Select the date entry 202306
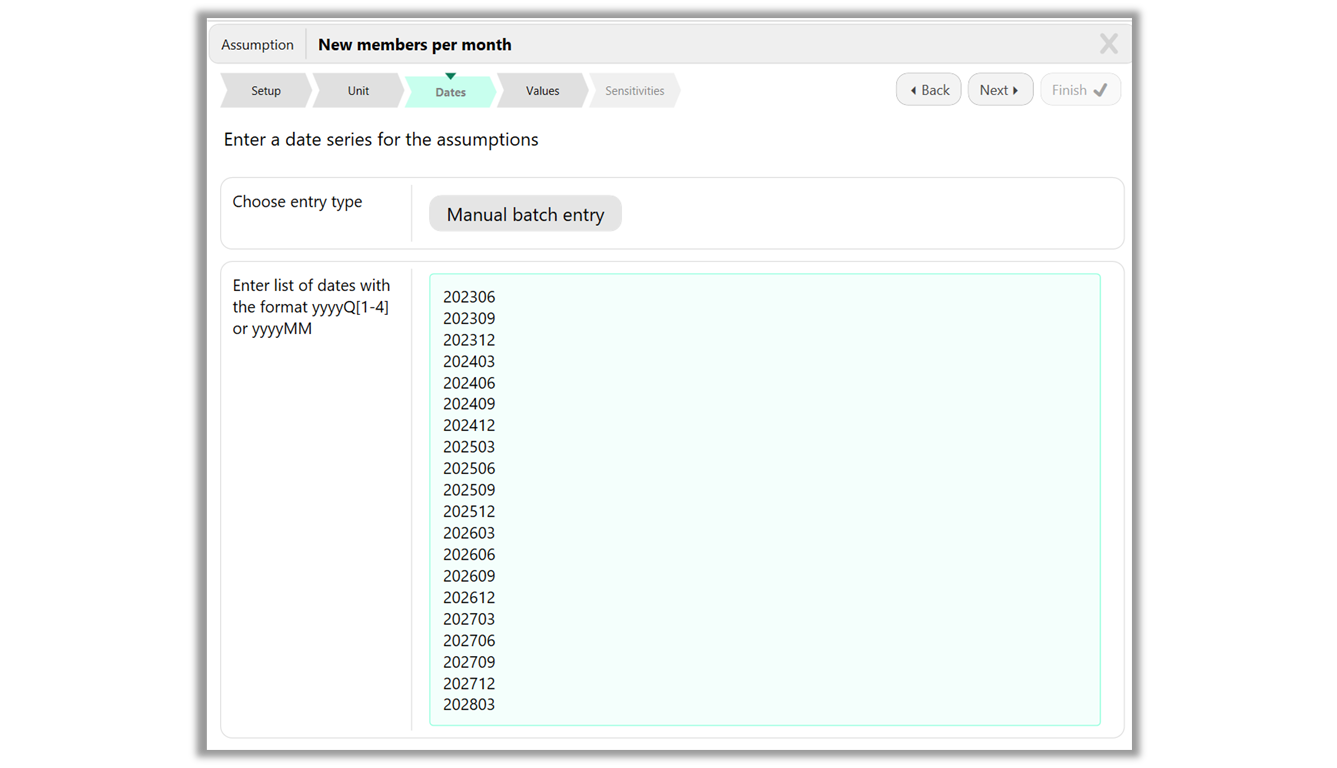The width and height of the screenshot is (1337, 768). (469, 296)
